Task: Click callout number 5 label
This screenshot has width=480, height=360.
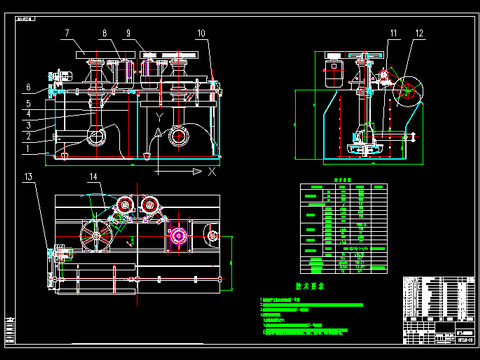Action: 28,104
